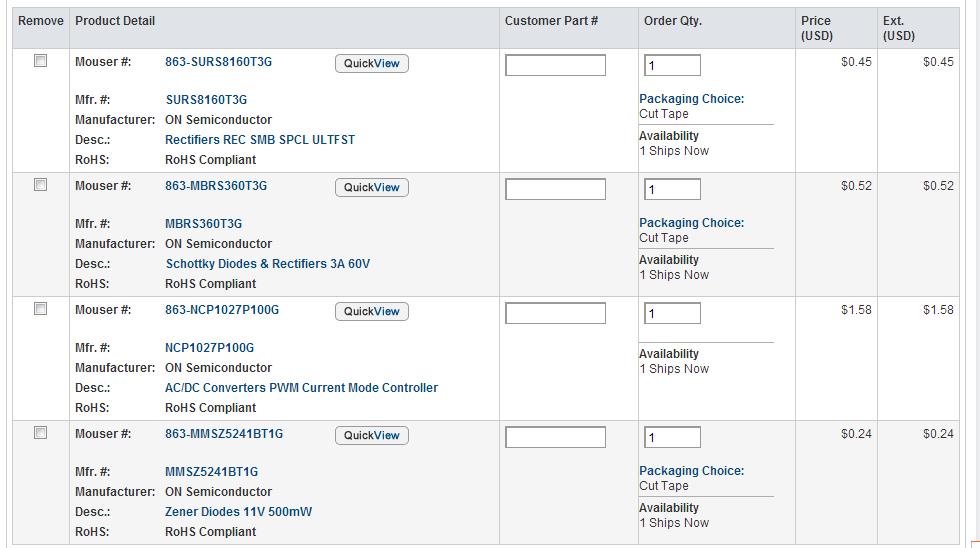This screenshot has width=980, height=548.
Task: Click Rectifiers REC SMB SPCL ULTFST link
Action: (259, 140)
